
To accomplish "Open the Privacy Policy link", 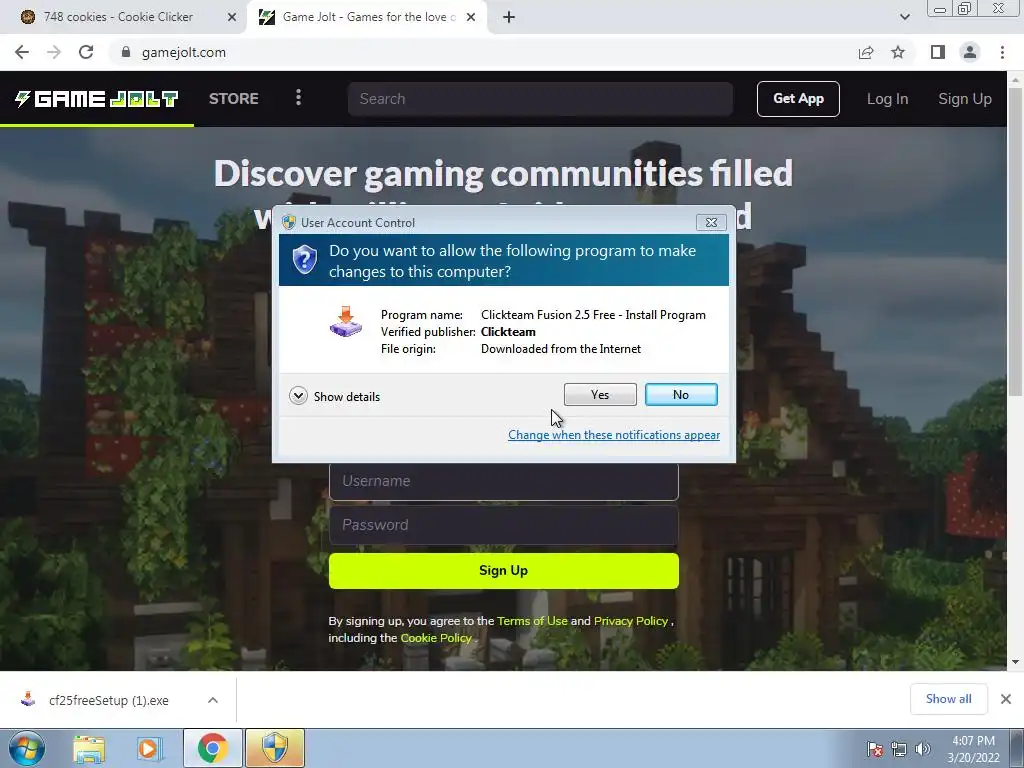I will [631, 621].
